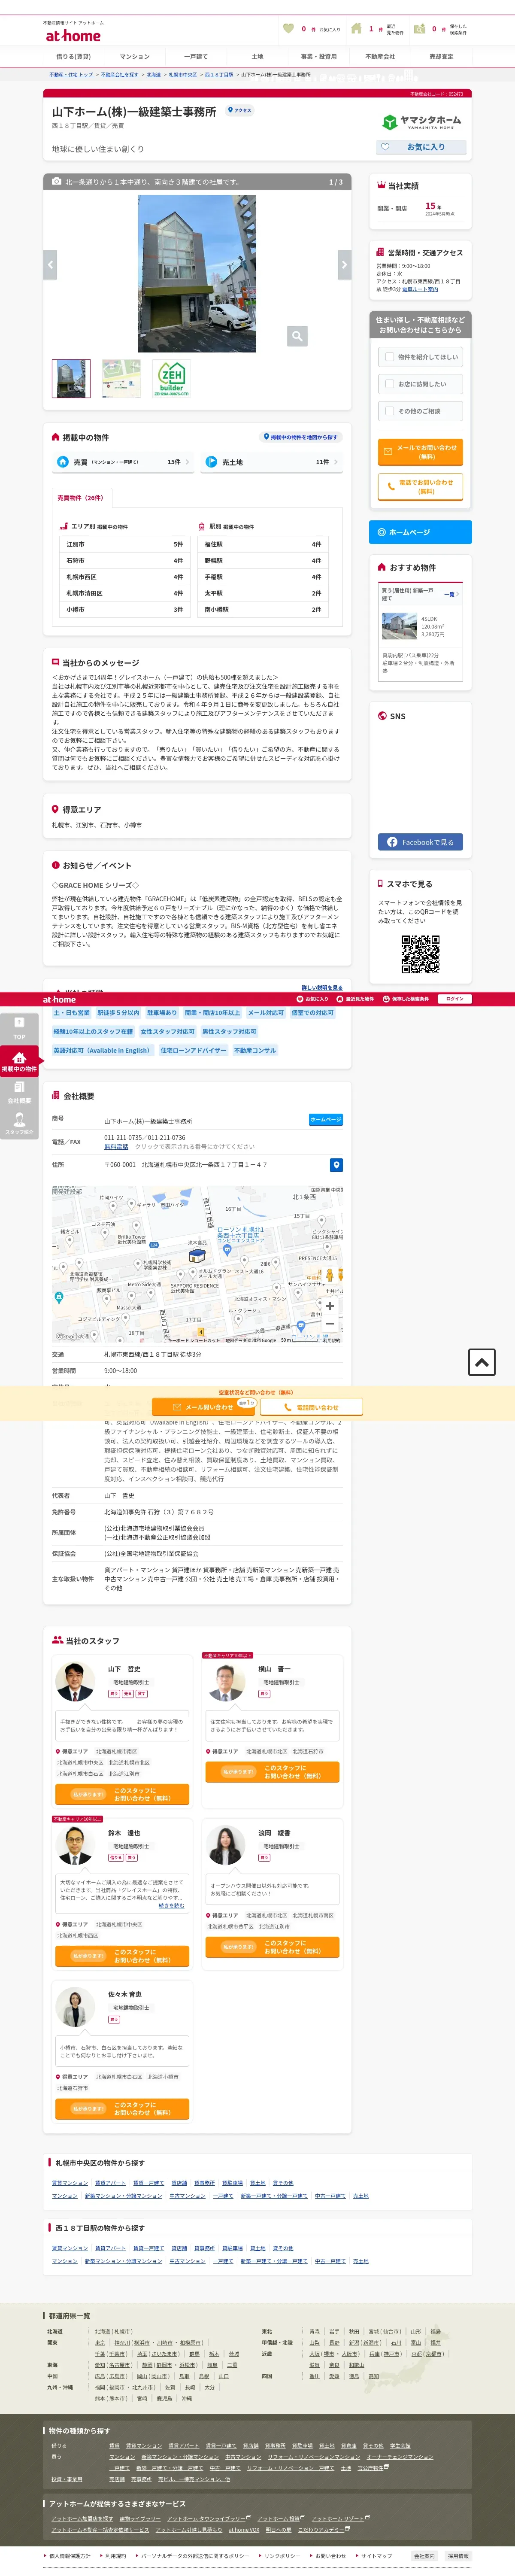The height and width of the screenshot is (2576, 515).
Task: Open 売却査定 navigation menu
Action: (x=441, y=57)
